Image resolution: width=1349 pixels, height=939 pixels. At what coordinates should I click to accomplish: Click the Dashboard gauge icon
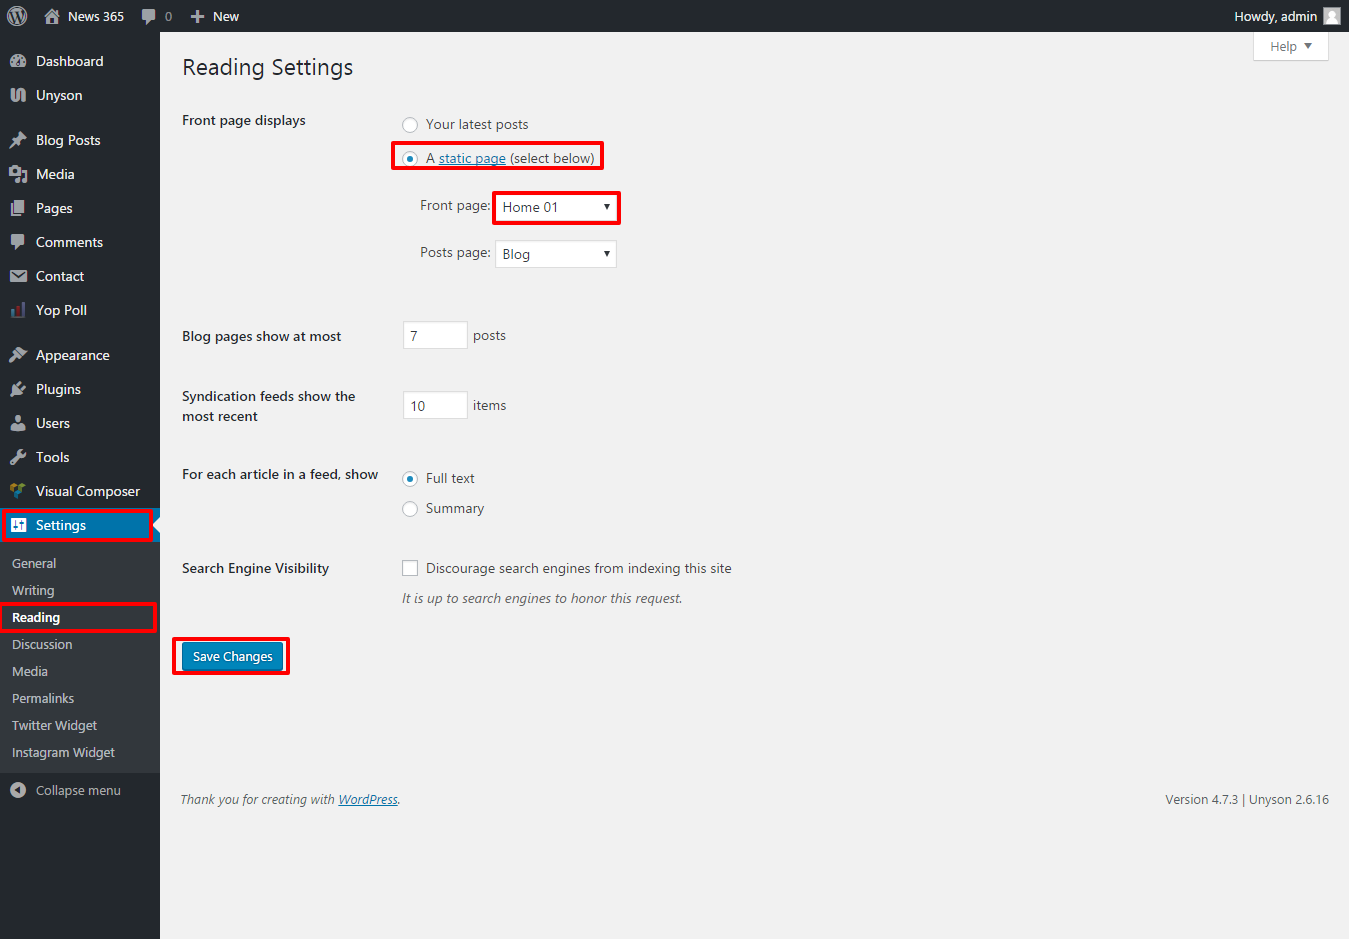coord(18,61)
